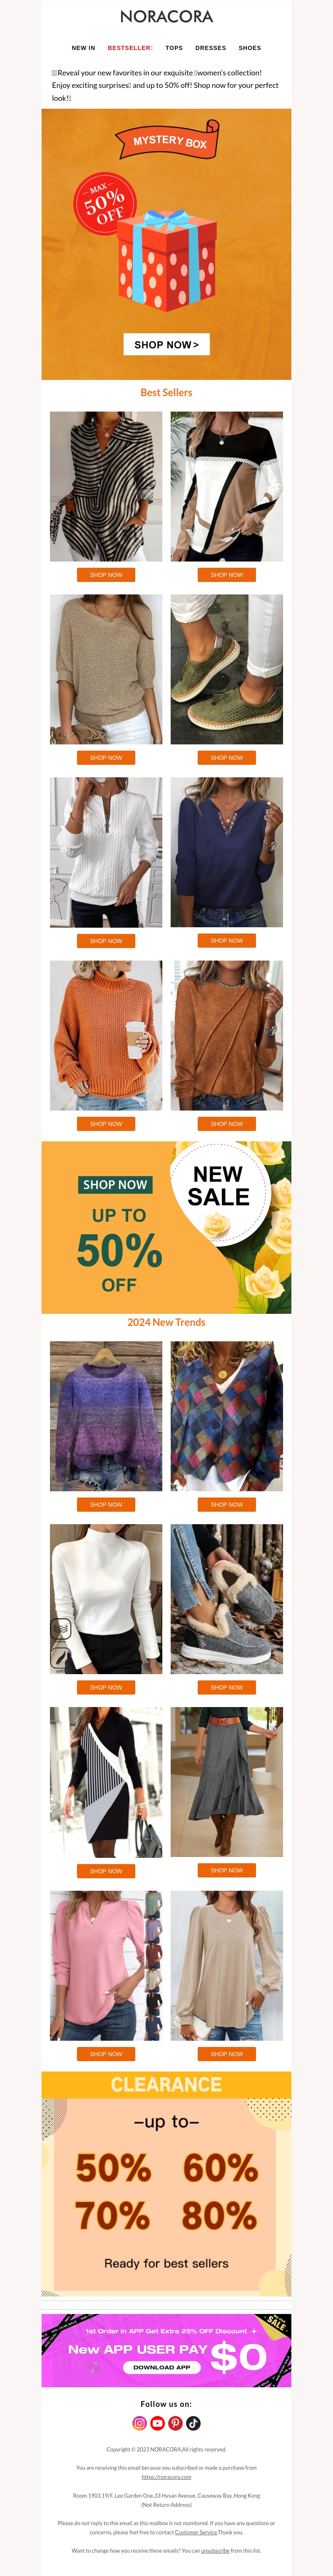
Task: Select the NEW IN menu item
Action: 83,48
